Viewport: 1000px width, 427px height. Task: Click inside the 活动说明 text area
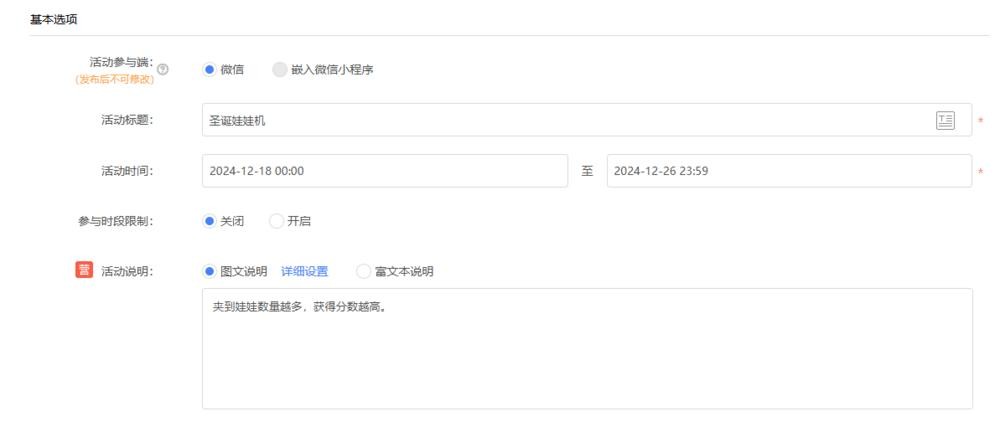pyautogui.click(x=586, y=348)
